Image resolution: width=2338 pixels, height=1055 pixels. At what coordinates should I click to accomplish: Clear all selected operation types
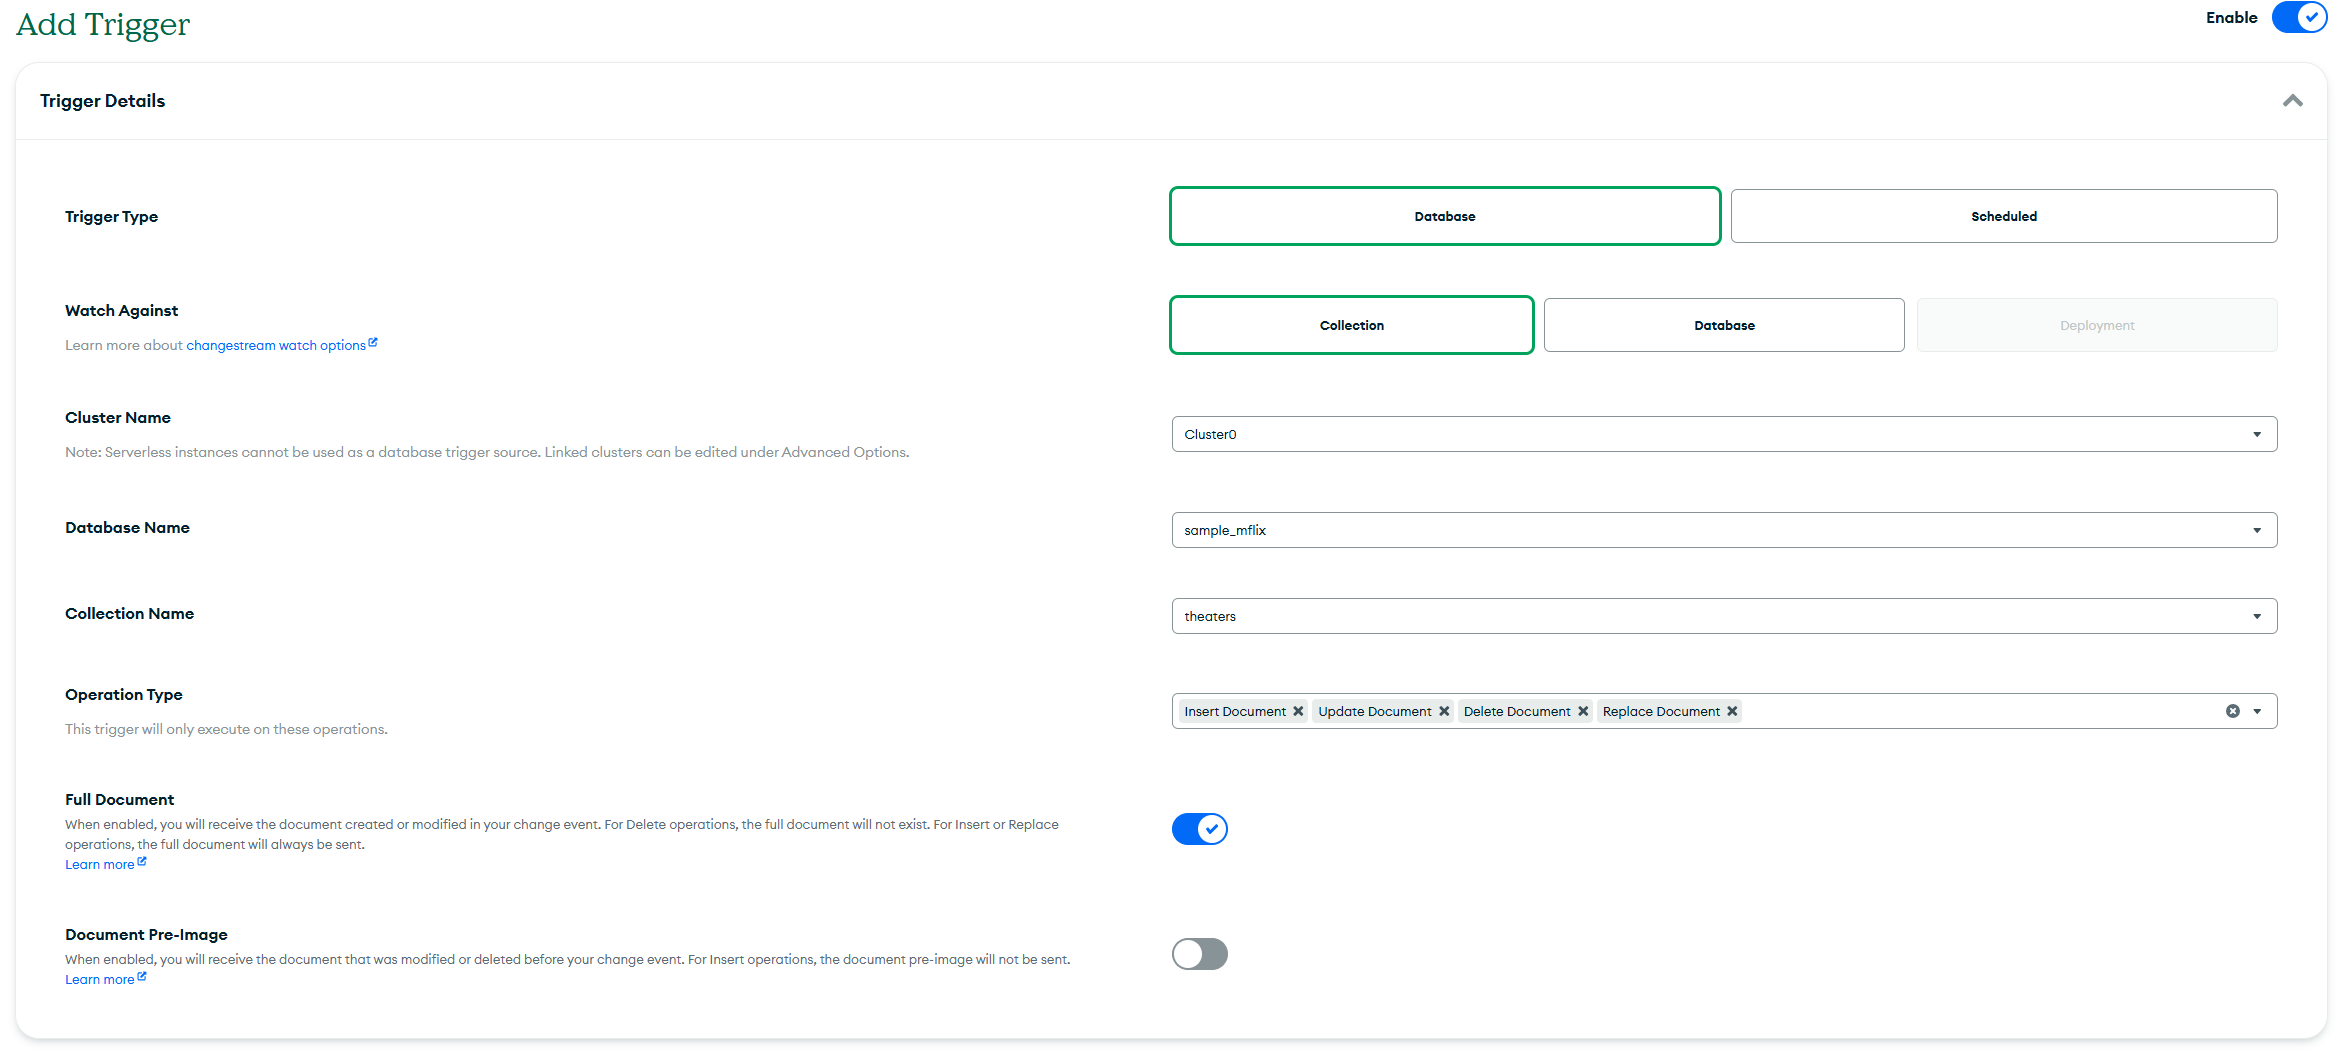point(2233,711)
